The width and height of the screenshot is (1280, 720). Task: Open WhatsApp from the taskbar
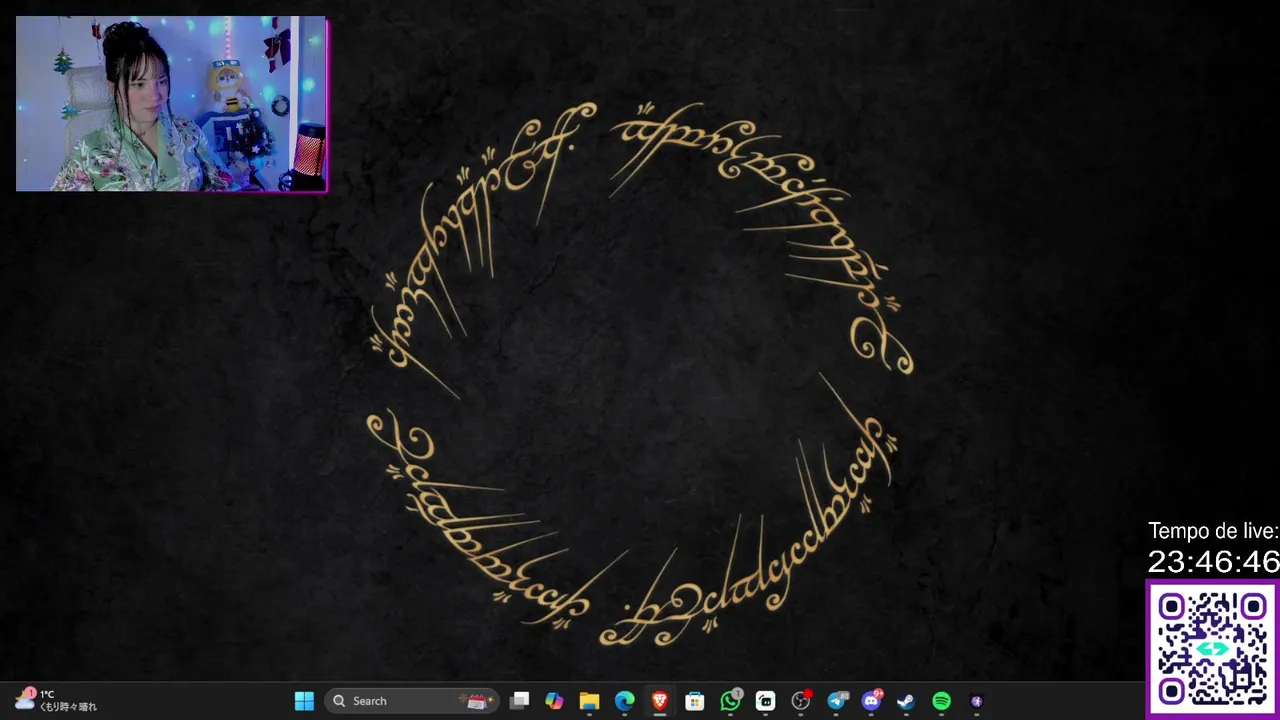(x=731, y=701)
